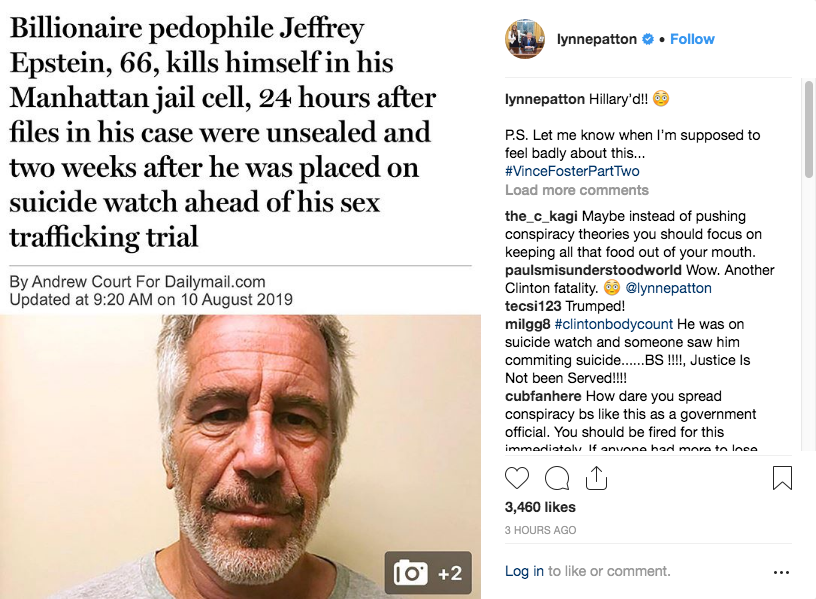The height and width of the screenshot is (599, 816).
Task: Open lynnepatton profile picture avatar
Action: [x=525, y=39]
